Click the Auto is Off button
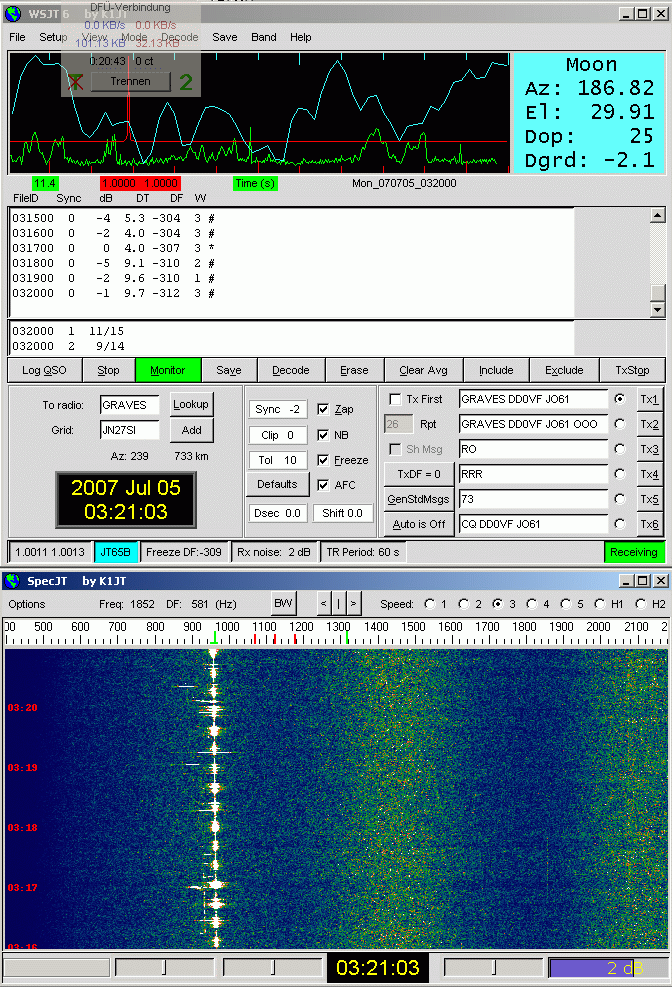 pos(419,524)
